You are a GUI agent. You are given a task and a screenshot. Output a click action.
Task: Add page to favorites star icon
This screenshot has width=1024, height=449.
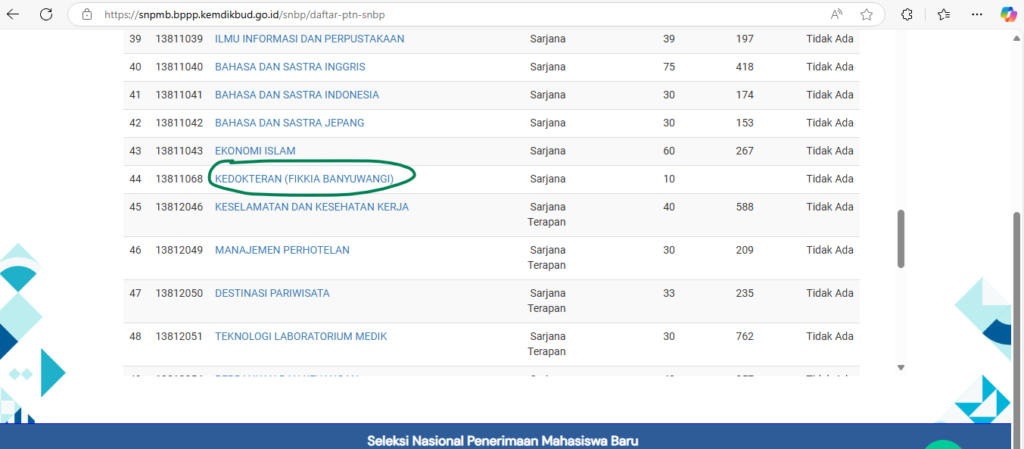[866, 14]
